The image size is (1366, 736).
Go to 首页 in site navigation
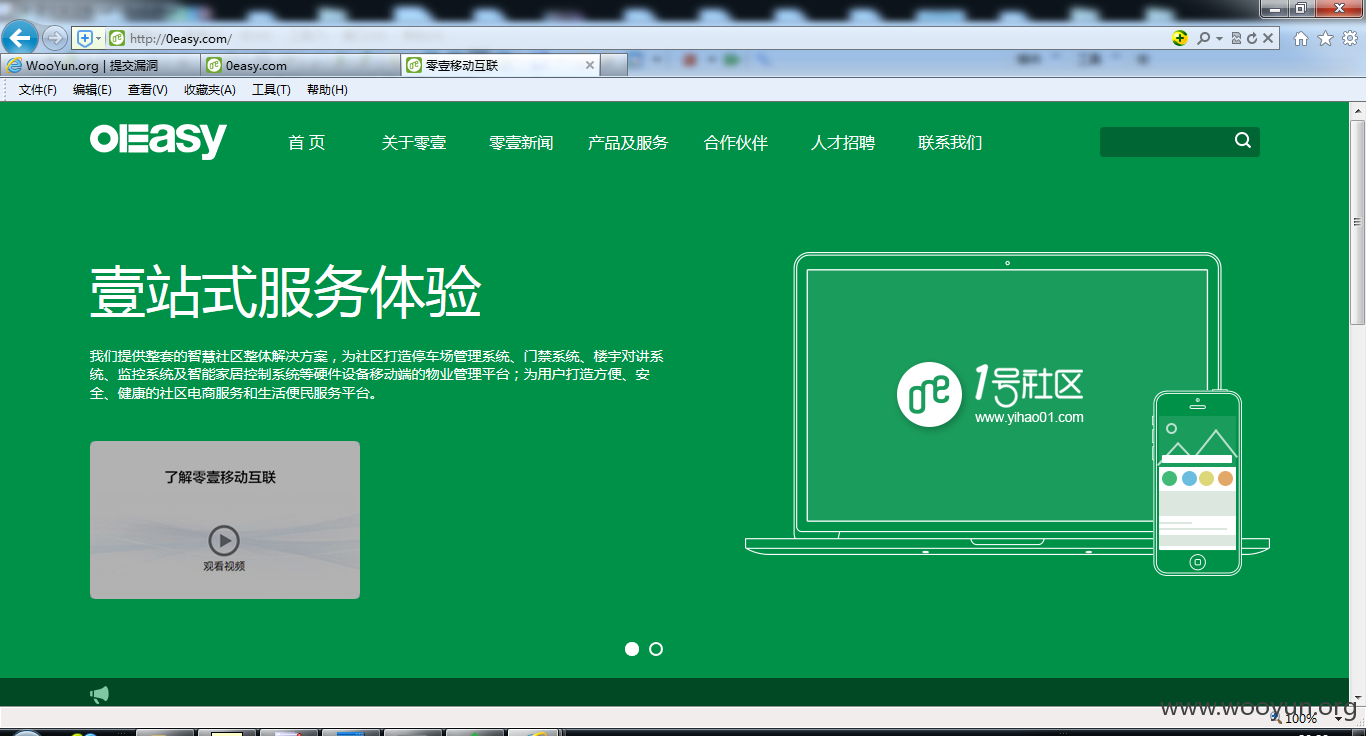click(x=306, y=143)
